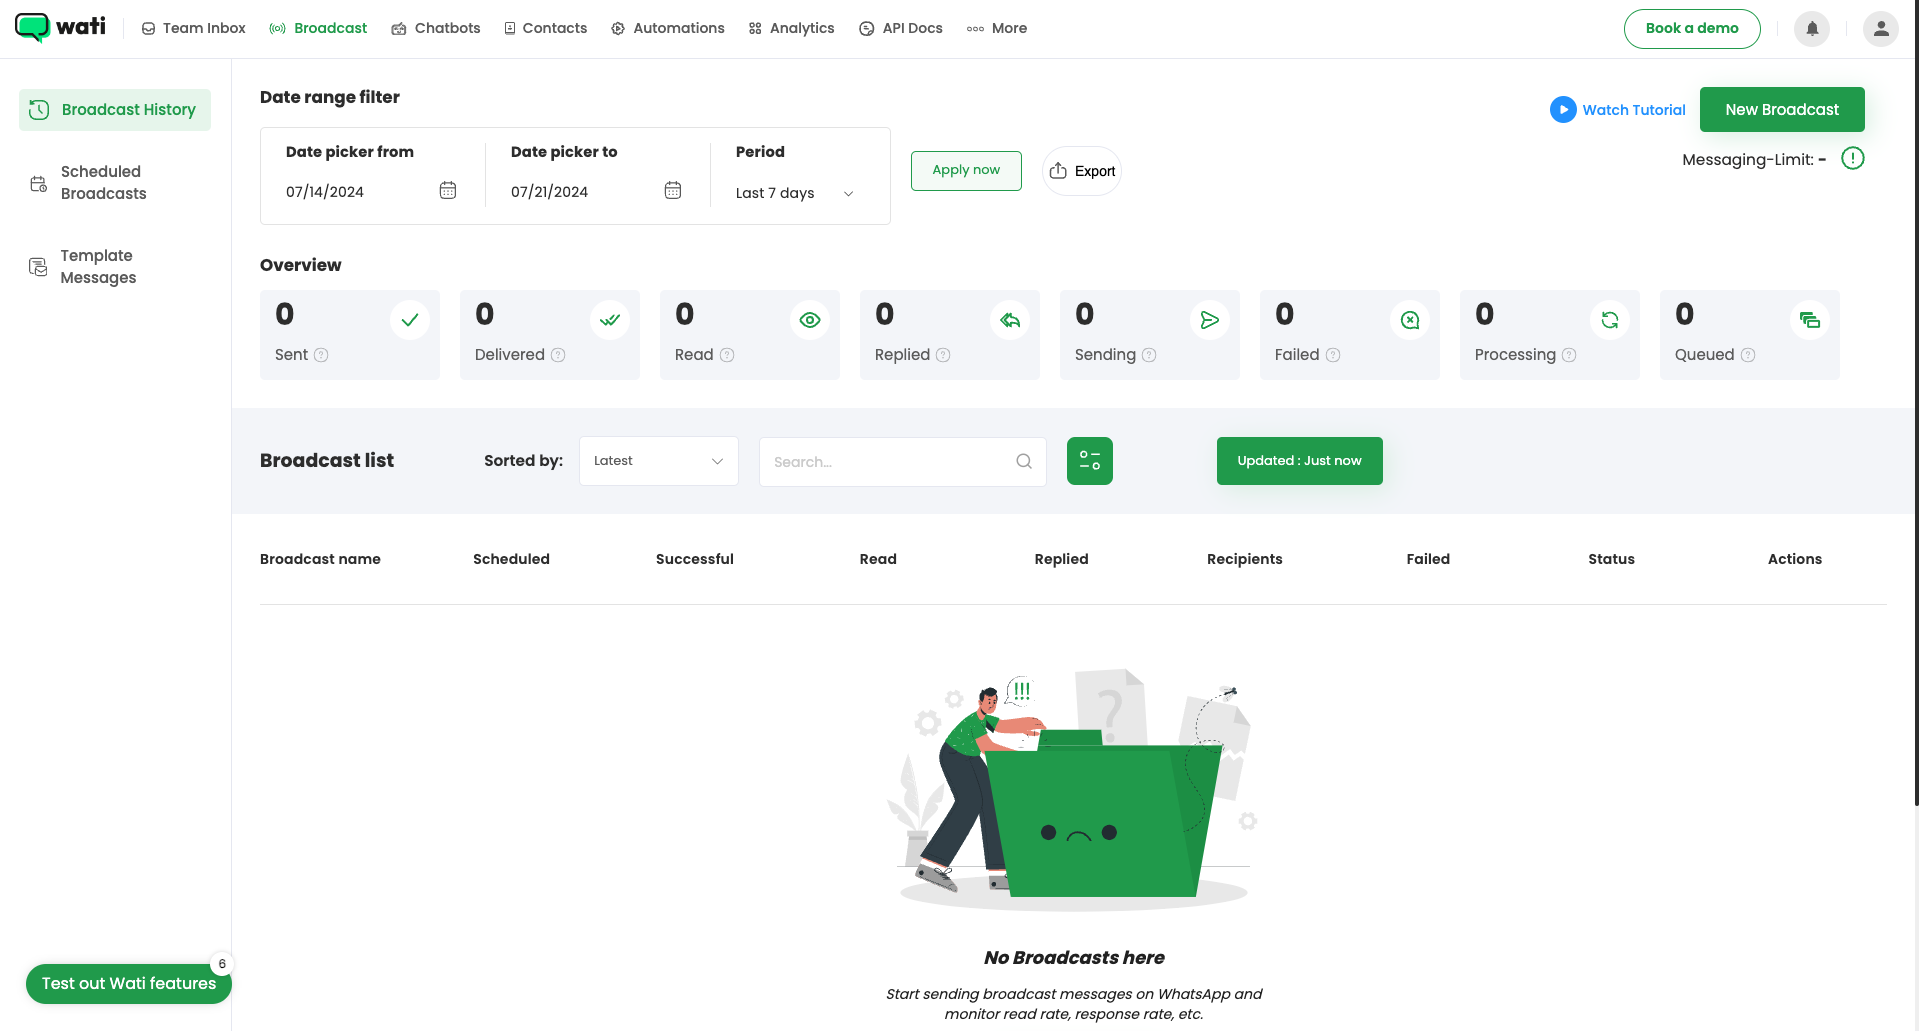Image resolution: width=1919 pixels, height=1031 pixels.
Task: Click the Messaging-Limit info icon
Action: pyautogui.click(x=1852, y=159)
